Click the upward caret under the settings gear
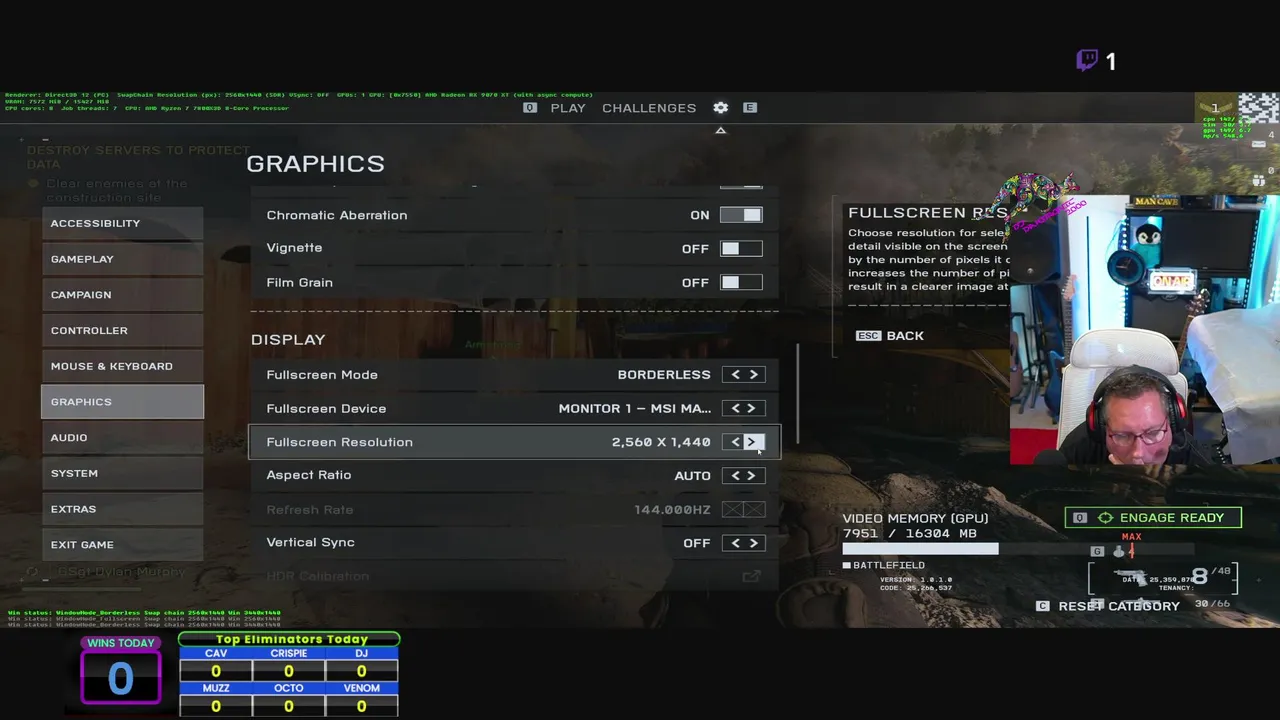Screen dimensions: 1280x720 pyautogui.click(x=720, y=131)
